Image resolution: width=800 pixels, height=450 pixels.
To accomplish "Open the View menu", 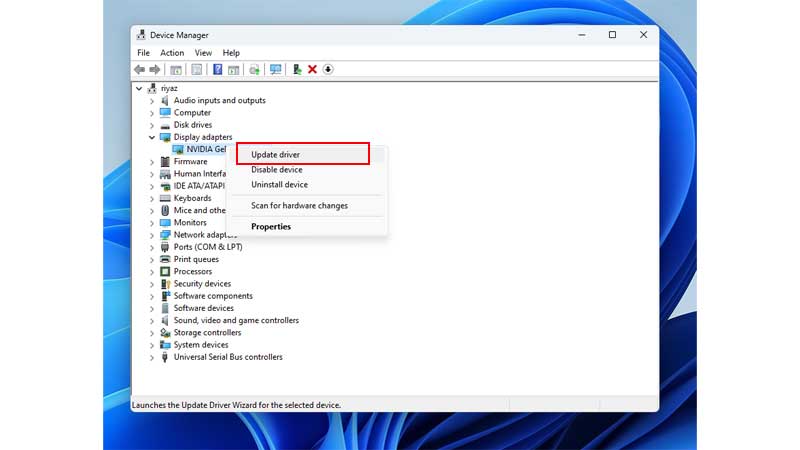I will (x=203, y=53).
